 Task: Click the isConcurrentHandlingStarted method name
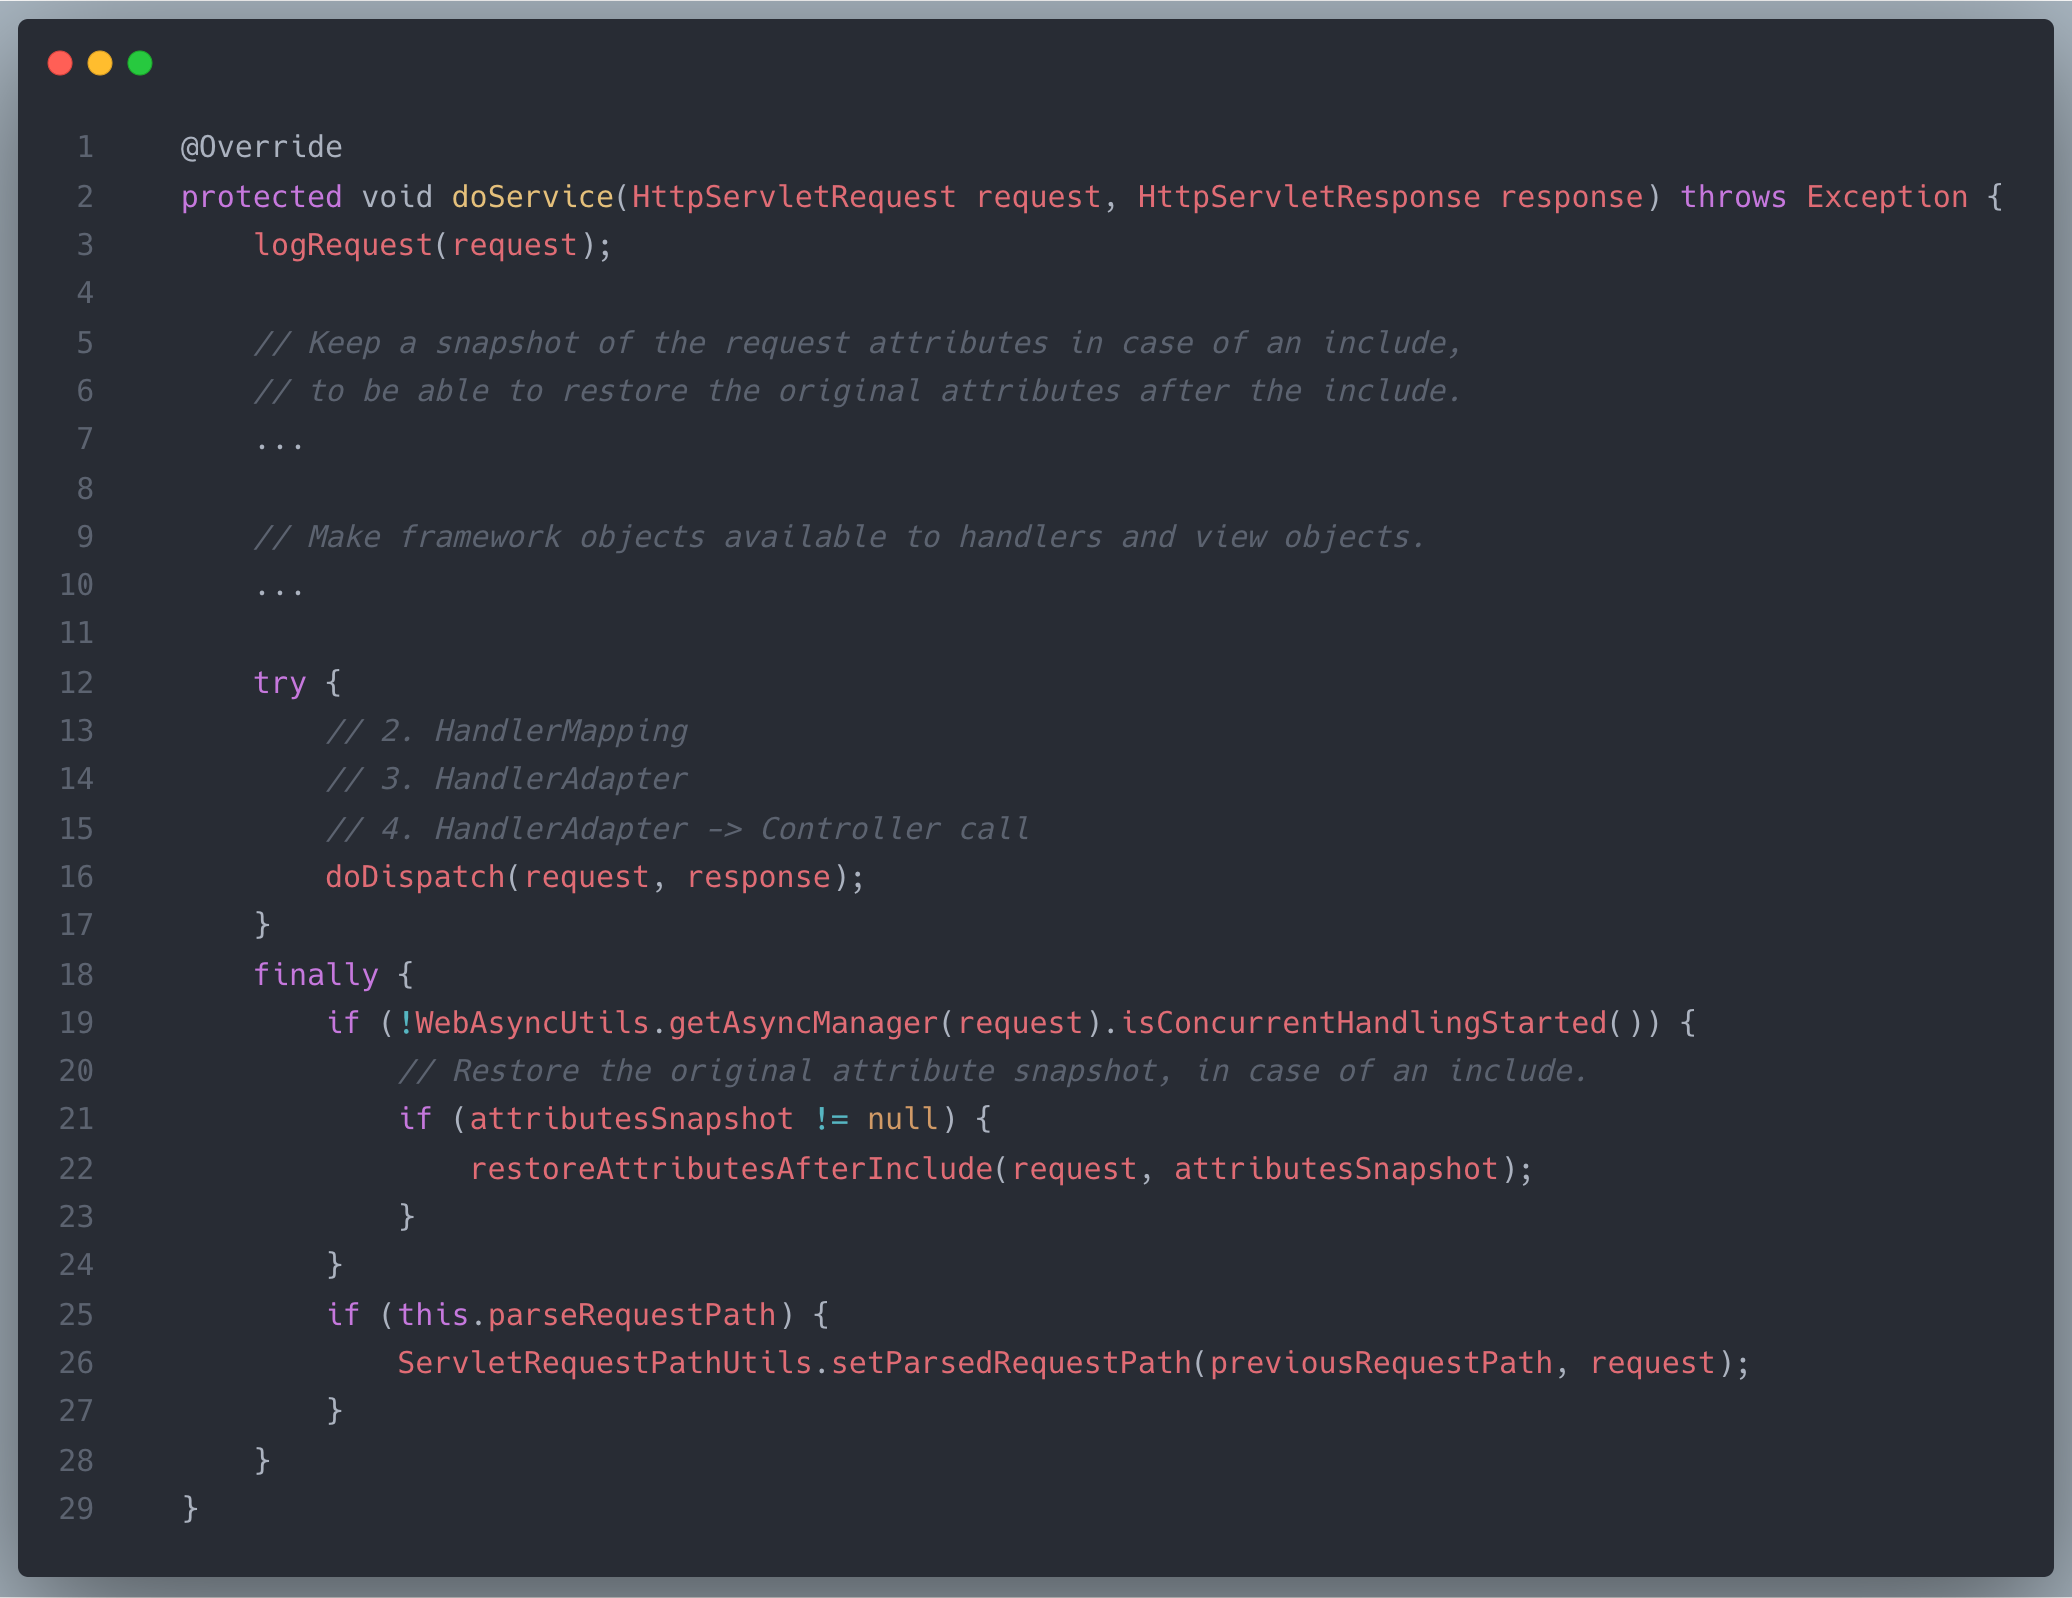(1363, 1022)
